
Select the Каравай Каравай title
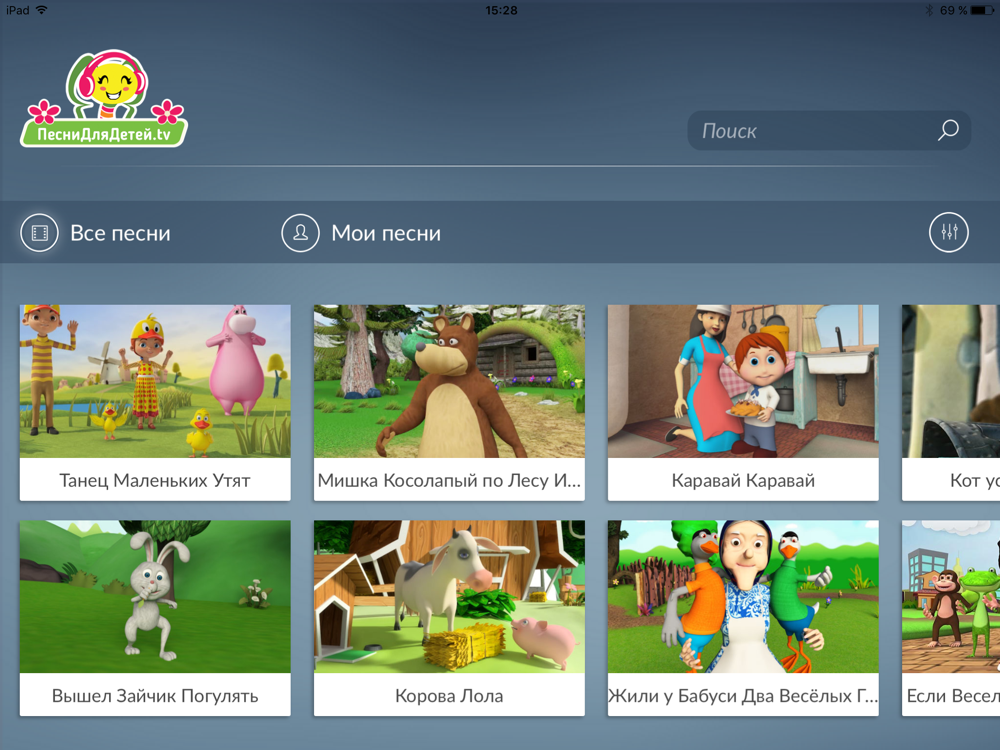(x=743, y=480)
